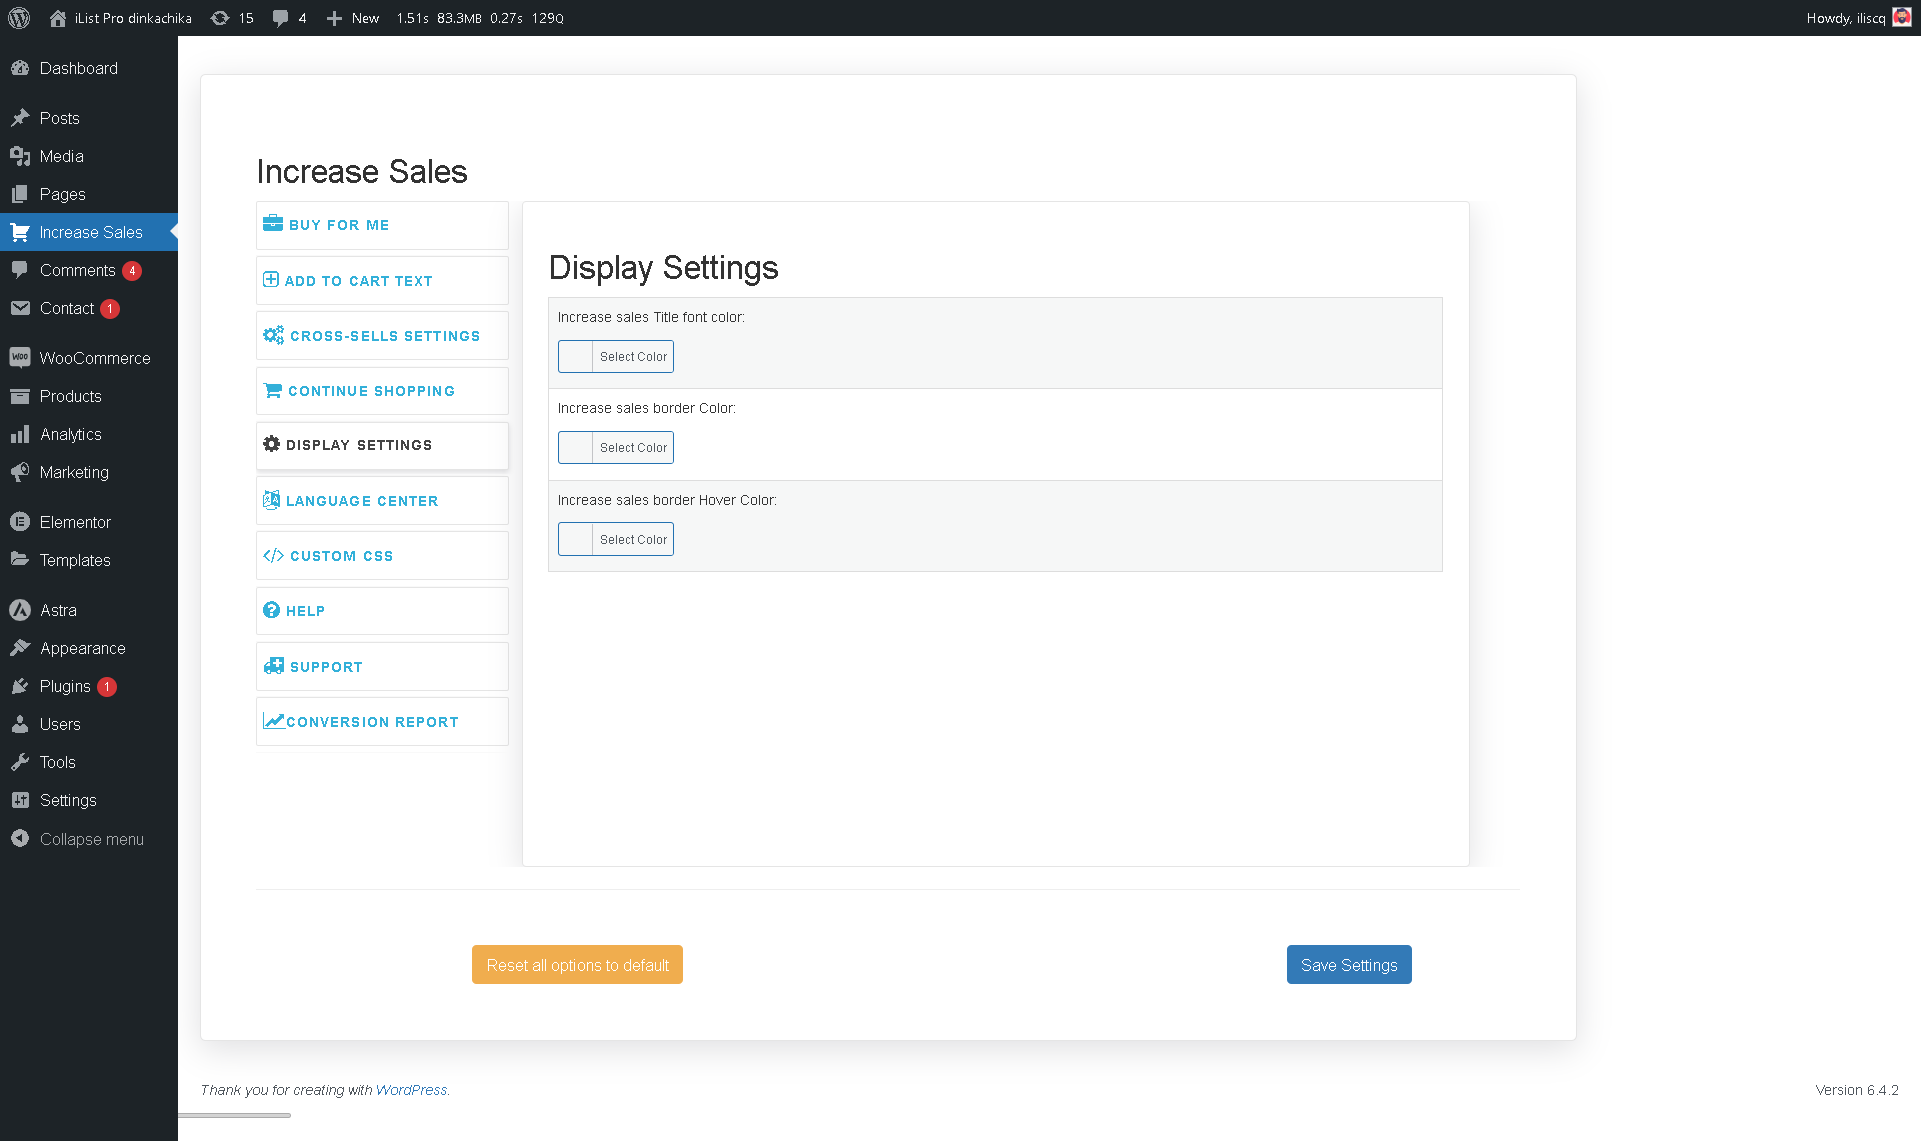Open the New content menu
This screenshot has height=1141, width=1921.
tap(354, 18)
